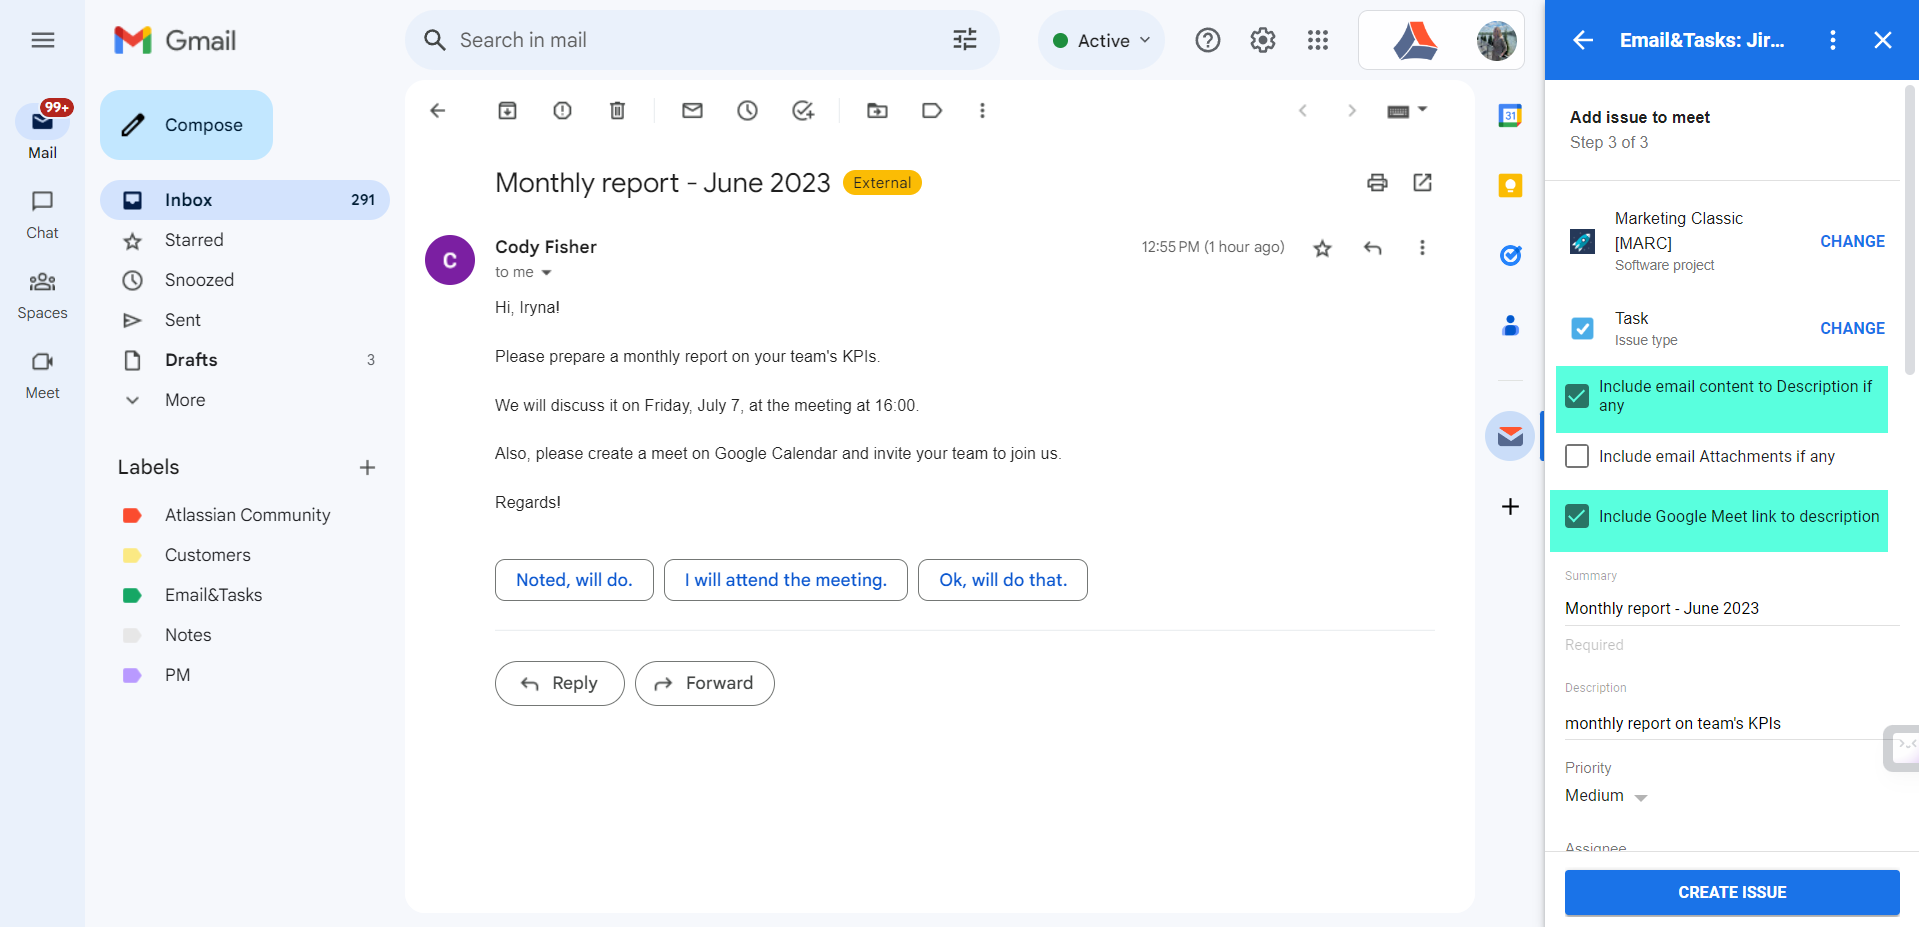Open the Drafts folder
The height and width of the screenshot is (927, 1919).
245,360
